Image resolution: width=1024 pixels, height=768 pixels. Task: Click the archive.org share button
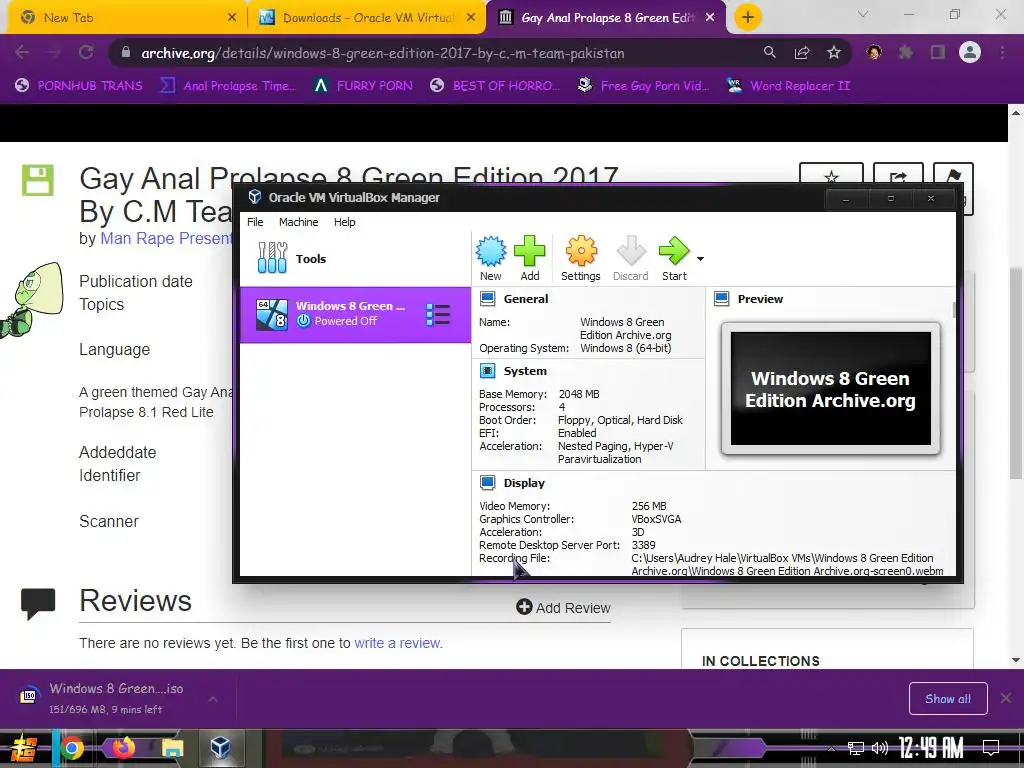(899, 176)
